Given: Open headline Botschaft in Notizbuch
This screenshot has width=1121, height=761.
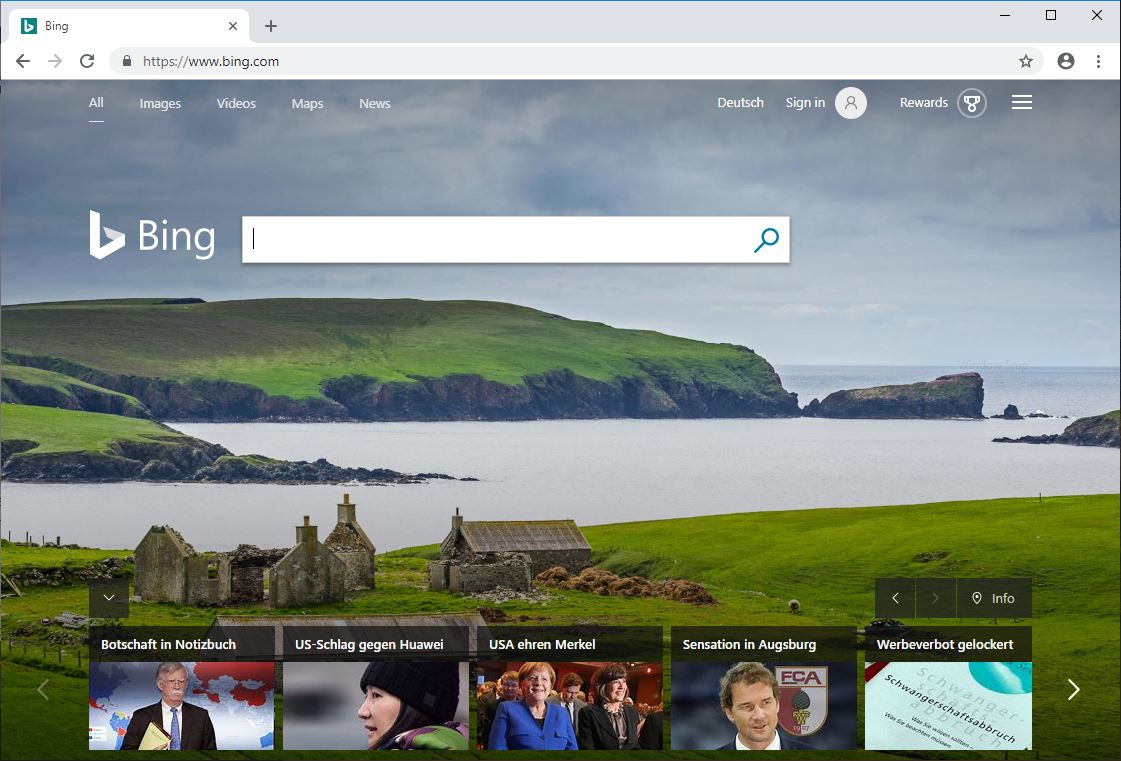Looking at the screenshot, I should [168, 644].
